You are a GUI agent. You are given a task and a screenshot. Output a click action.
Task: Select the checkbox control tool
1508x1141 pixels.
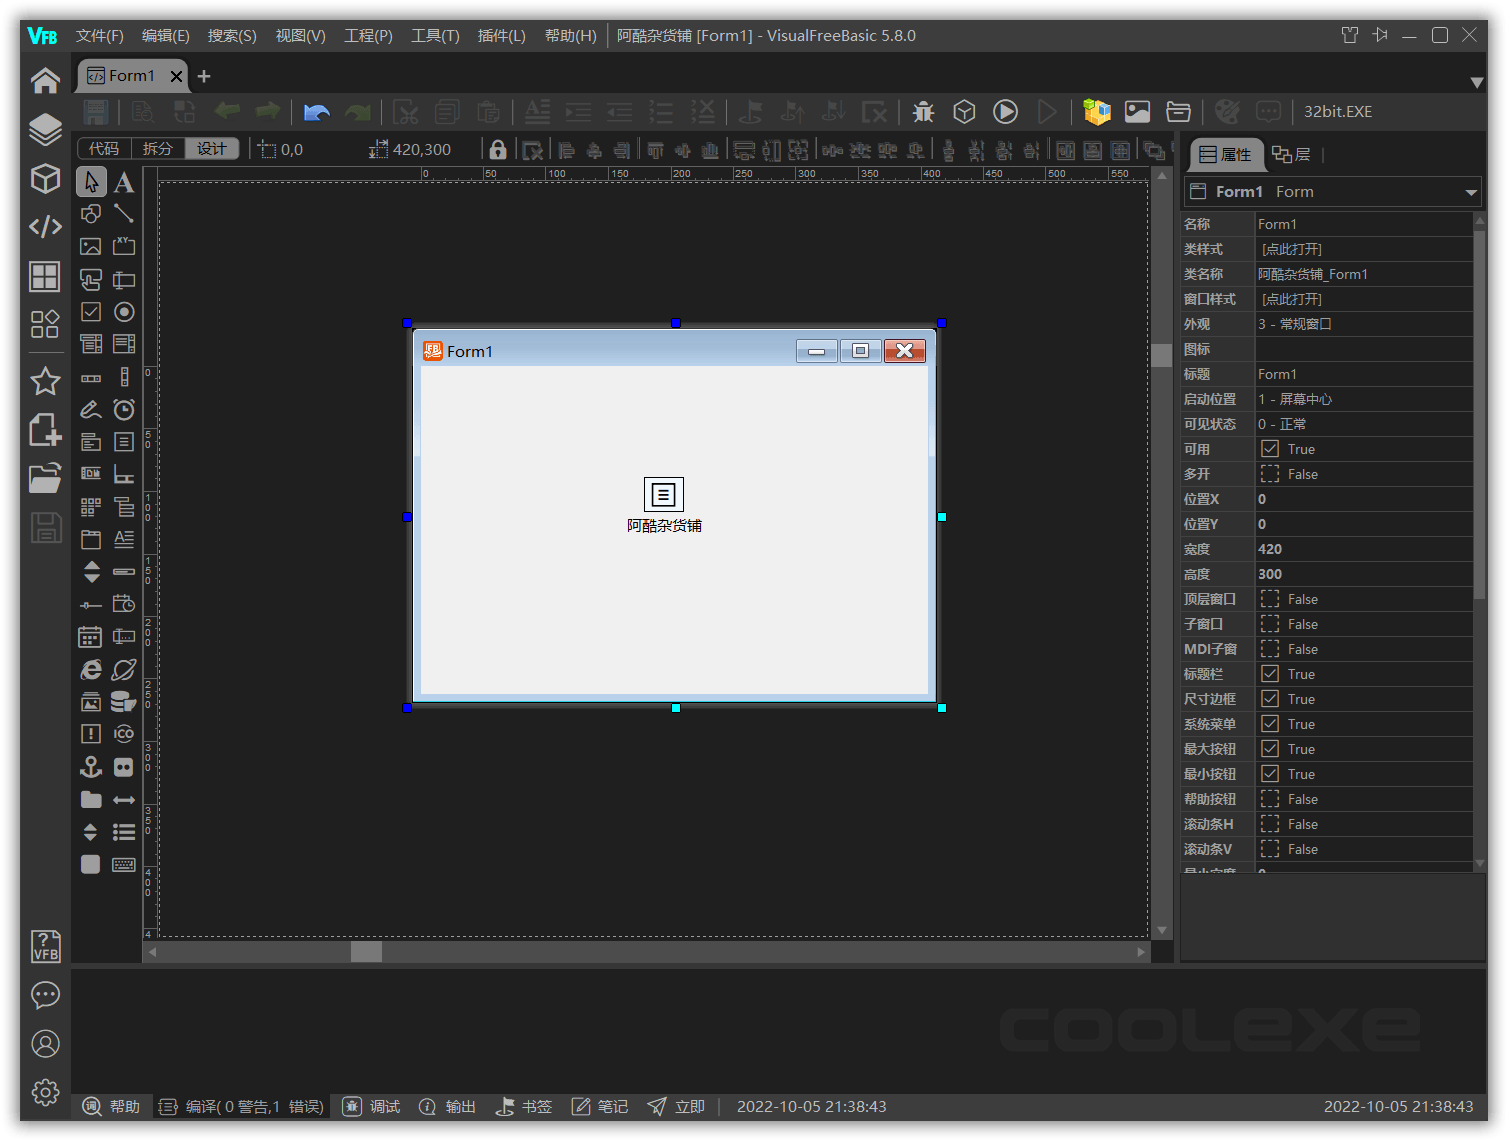[x=90, y=311]
